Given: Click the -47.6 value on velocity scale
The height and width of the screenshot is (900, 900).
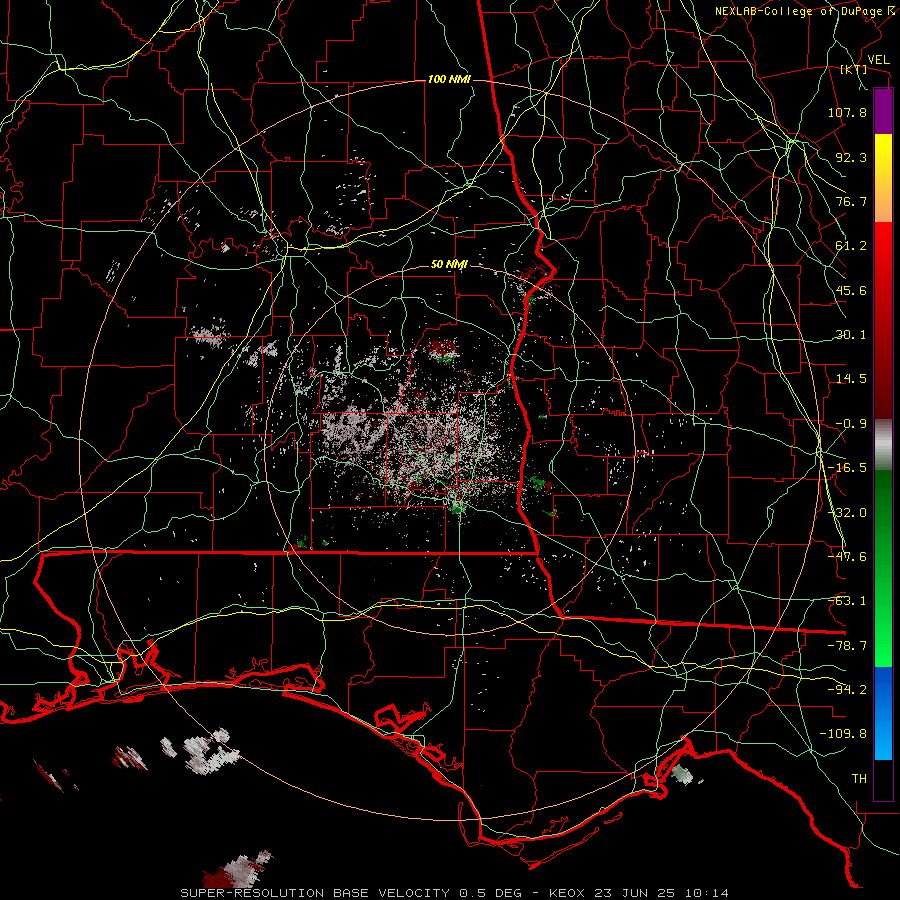Looking at the screenshot, I should tap(847, 557).
